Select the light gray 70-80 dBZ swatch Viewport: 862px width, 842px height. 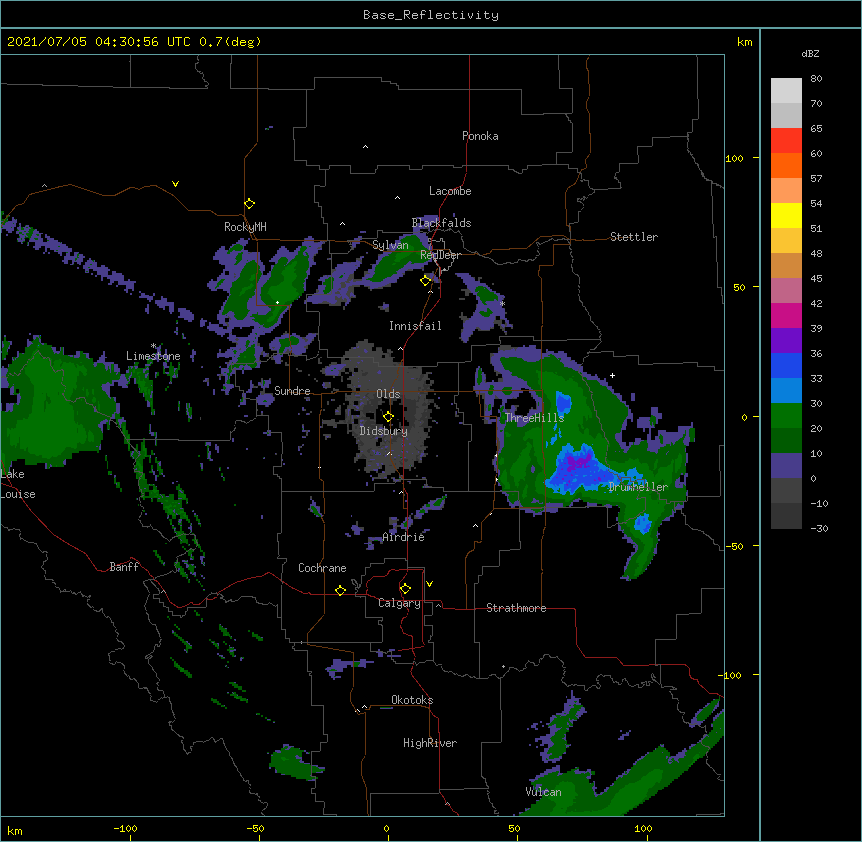(x=786, y=91)
